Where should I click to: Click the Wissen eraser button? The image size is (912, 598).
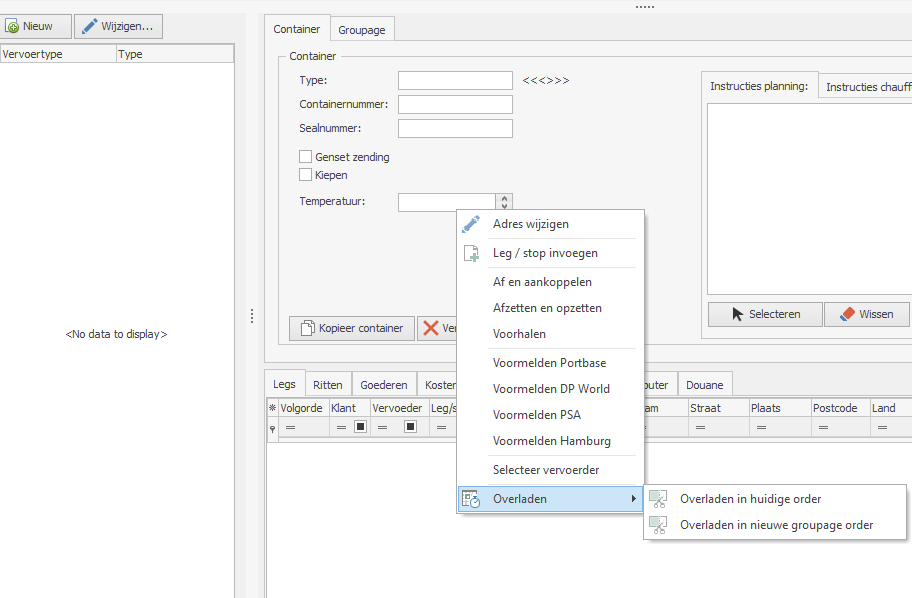click(x=867, y=314)
